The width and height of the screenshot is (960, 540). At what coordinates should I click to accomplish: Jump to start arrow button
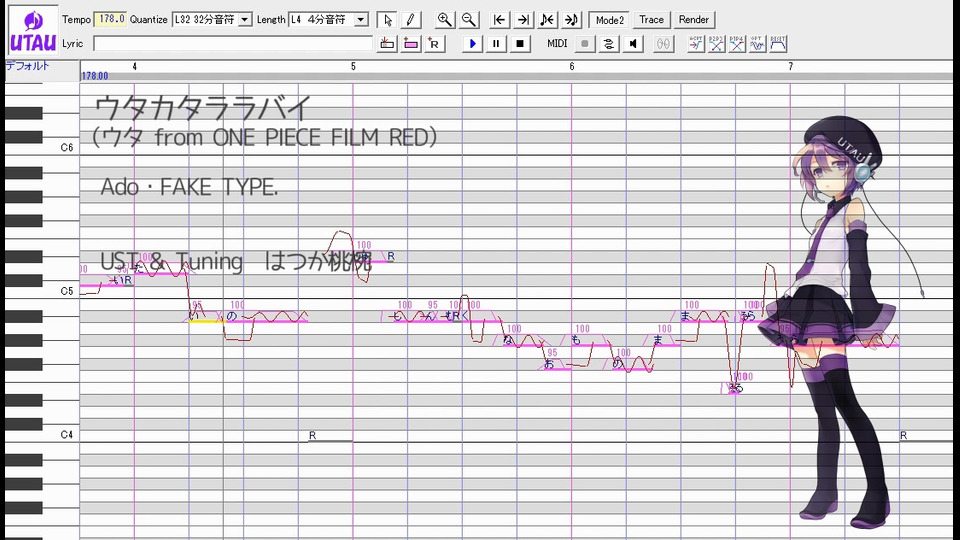500,20
